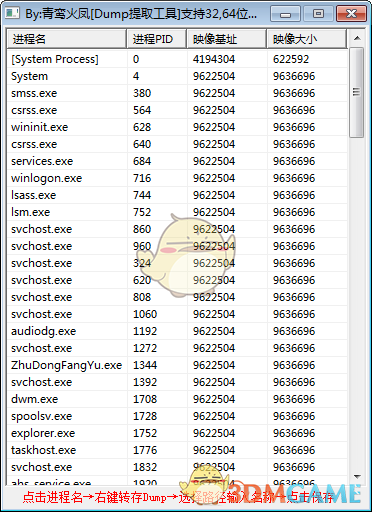This screenshot has height=512, width=372.
Task: Click PID value 716
Action: [x=142, y=178]
